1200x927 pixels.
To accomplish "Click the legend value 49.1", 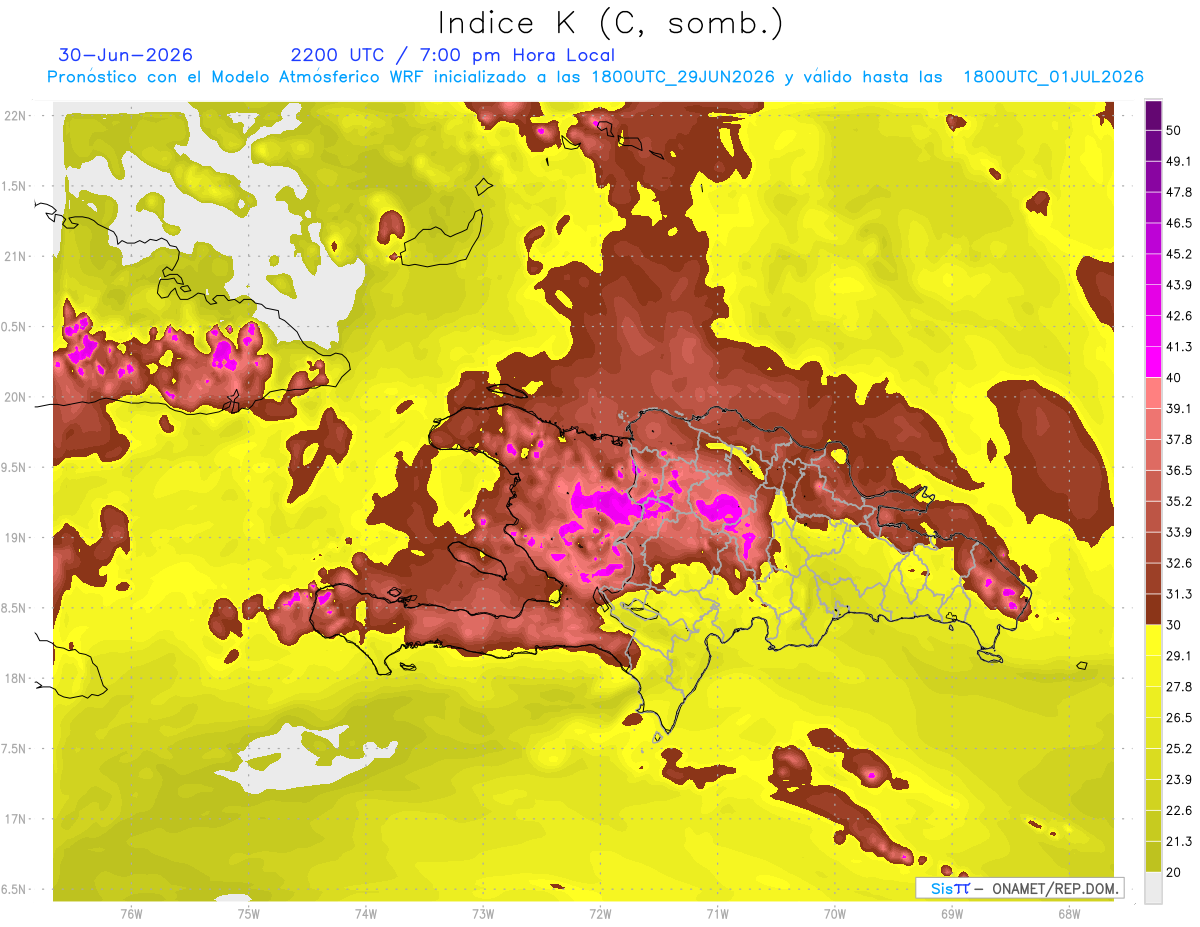I will pos(1179,162).
